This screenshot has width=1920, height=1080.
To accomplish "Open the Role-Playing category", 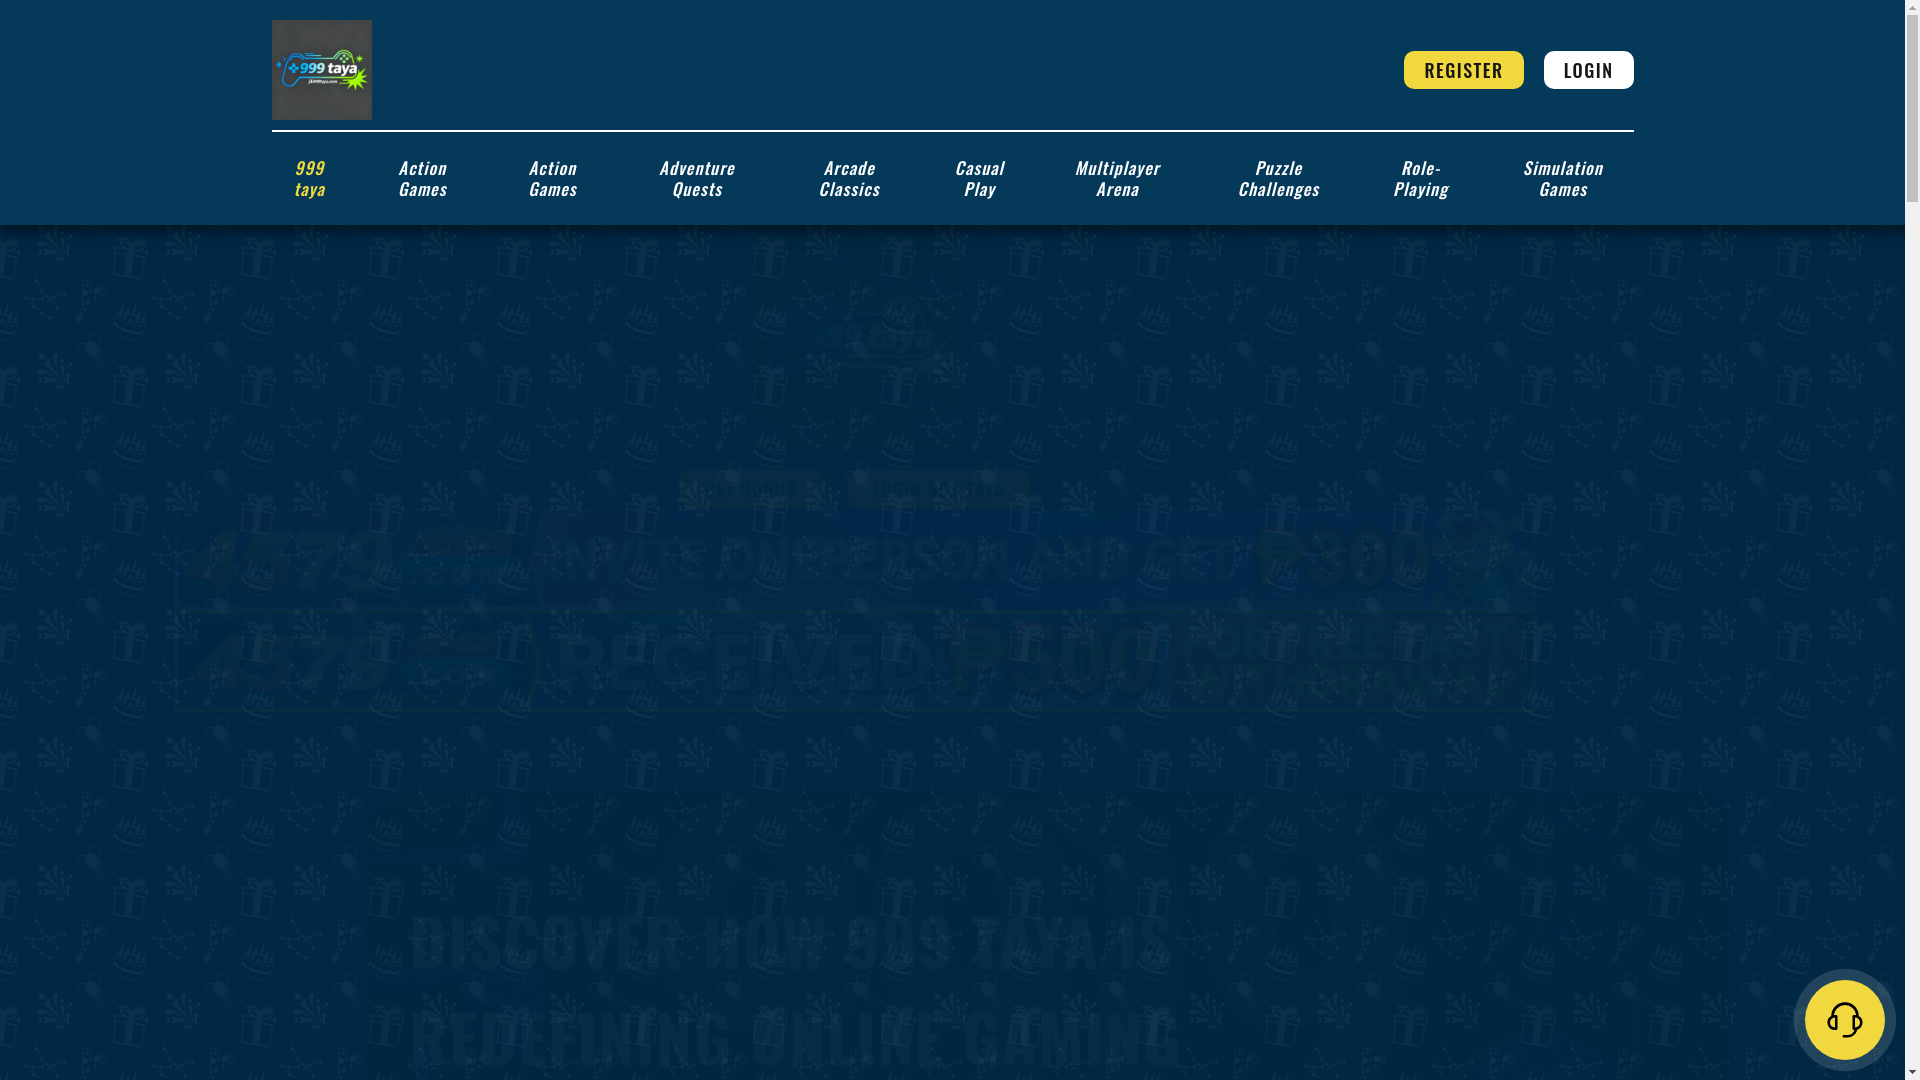I will click(1420, 178).
